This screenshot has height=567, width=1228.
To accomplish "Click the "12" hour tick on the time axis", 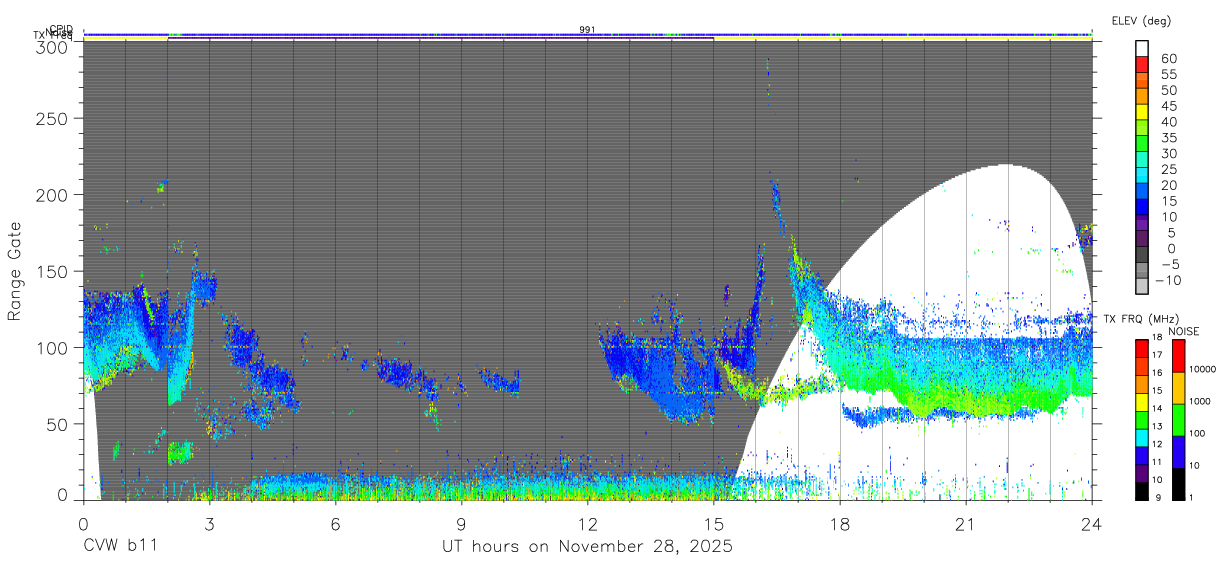I will tap(588, 523).
